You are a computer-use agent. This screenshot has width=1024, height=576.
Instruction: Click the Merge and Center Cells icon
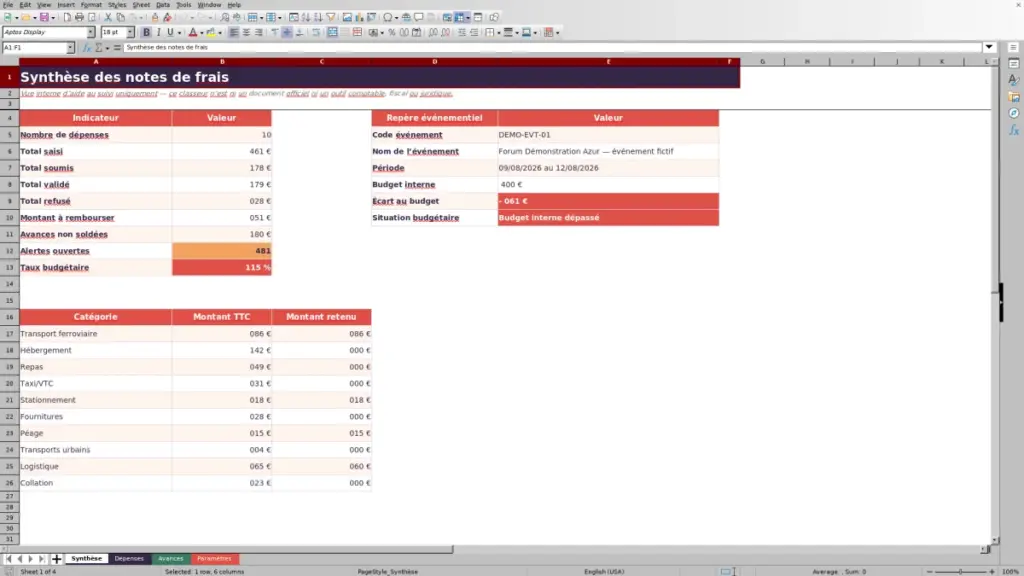[332, 33]
